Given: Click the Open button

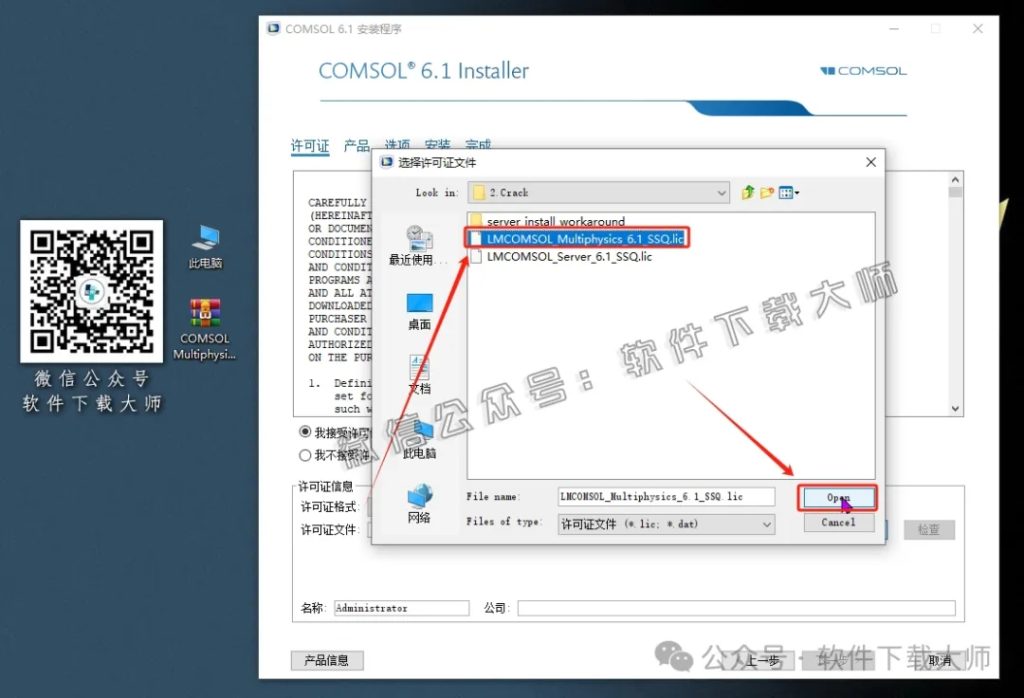Looking at the screenshot, I should (x=838, y=496).
